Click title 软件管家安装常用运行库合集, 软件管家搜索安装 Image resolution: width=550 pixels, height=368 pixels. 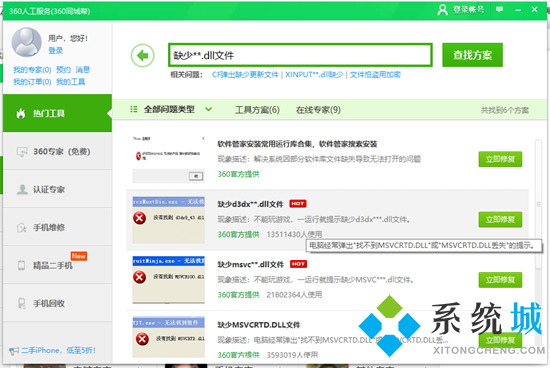297,144
